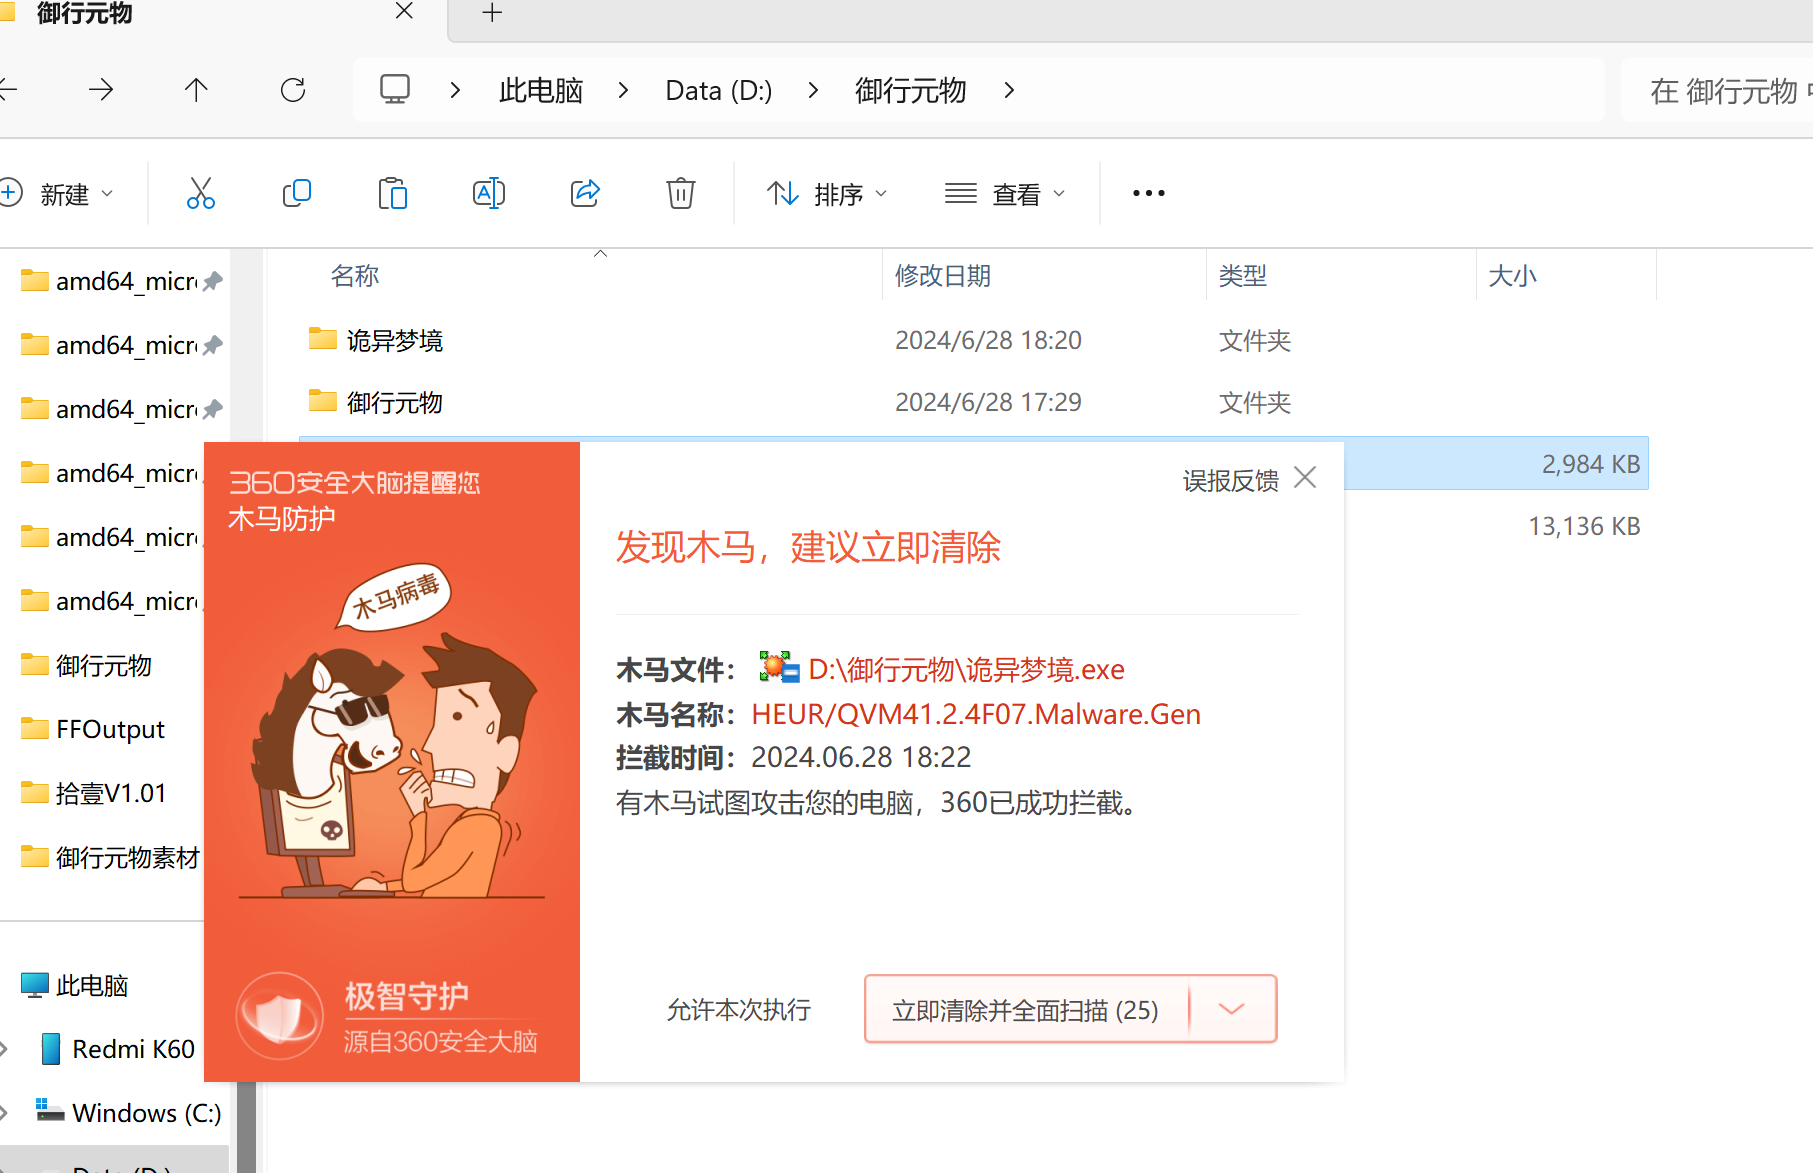This screenshot has width=1813, height=1173.
Task: Open the 查看 (View) dropdown menu
Action: point(1005,193)
